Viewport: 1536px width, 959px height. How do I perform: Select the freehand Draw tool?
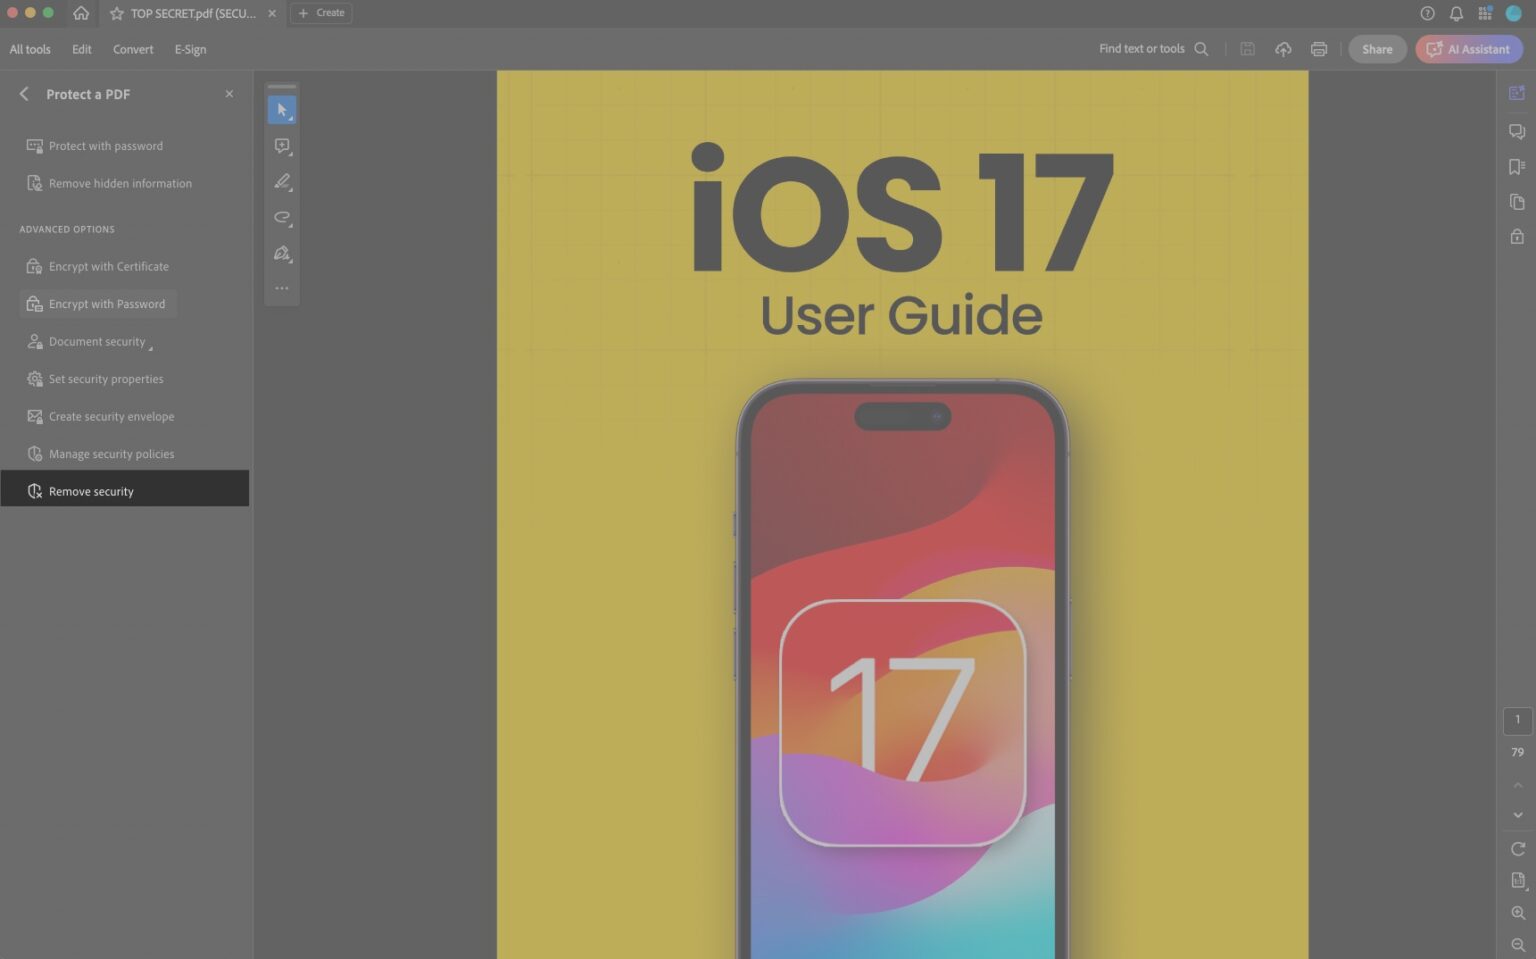[282, 217]
